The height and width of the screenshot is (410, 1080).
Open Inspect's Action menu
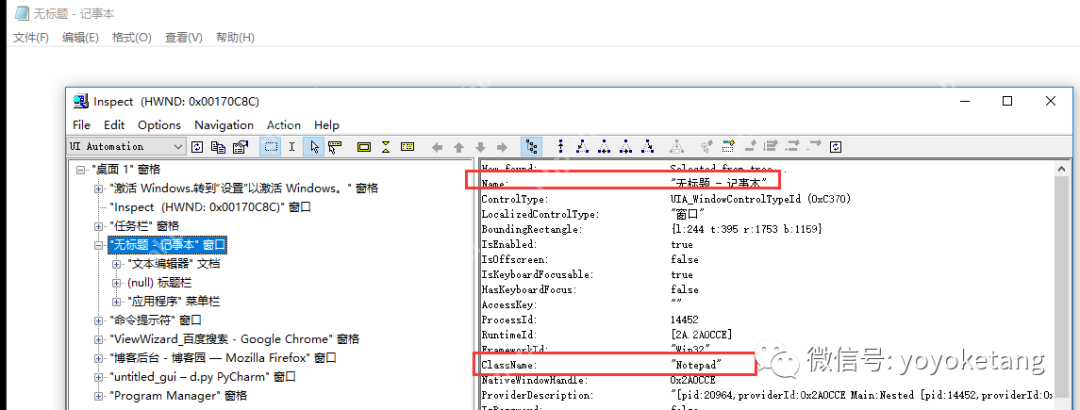284,125
